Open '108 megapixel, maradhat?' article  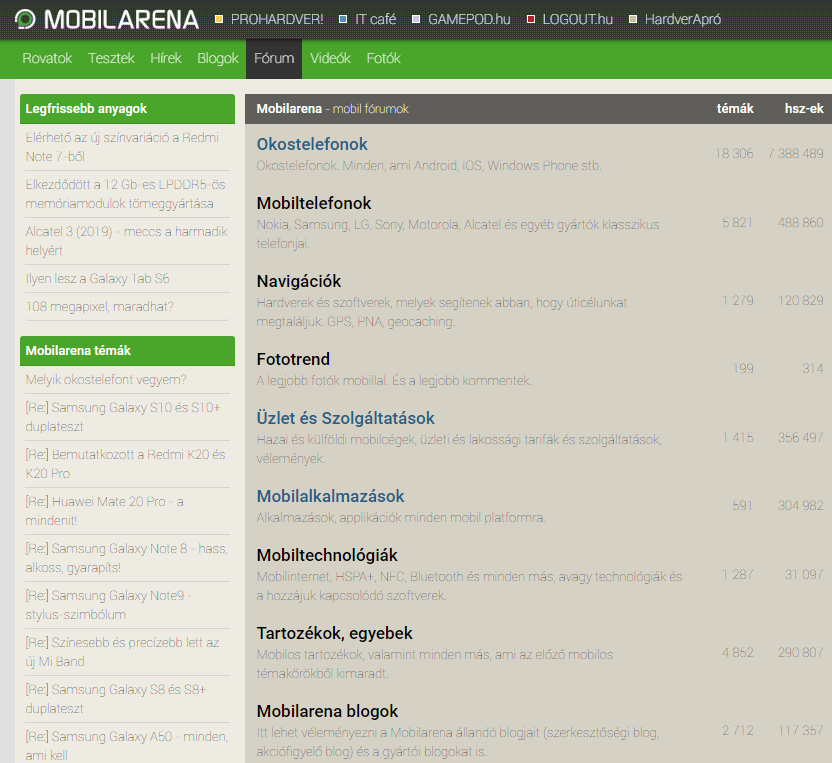(x=99, y=307)
